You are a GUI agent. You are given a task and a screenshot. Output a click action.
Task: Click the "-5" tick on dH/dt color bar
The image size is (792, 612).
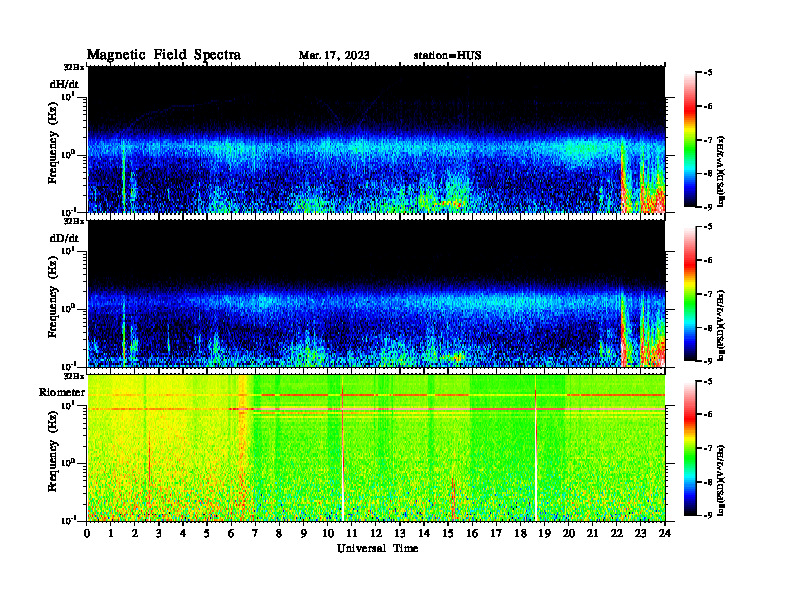point(708,73)
